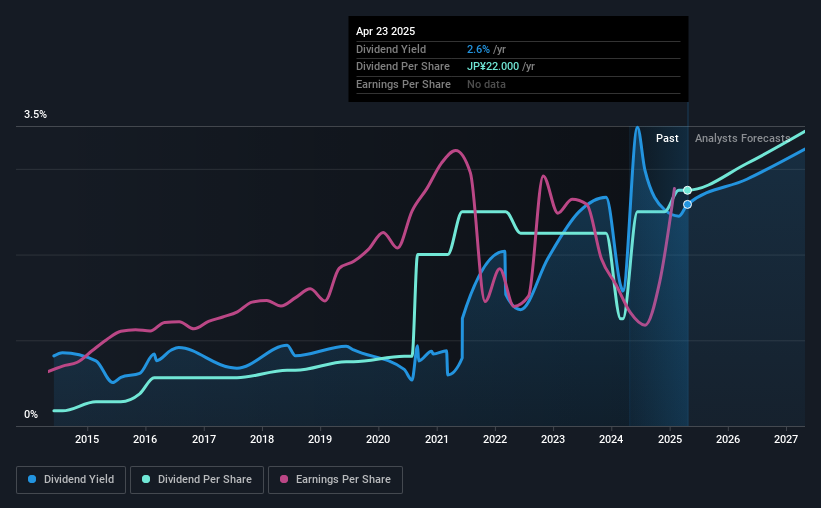Click the 2020 x-axis label

tap(378, 439)
